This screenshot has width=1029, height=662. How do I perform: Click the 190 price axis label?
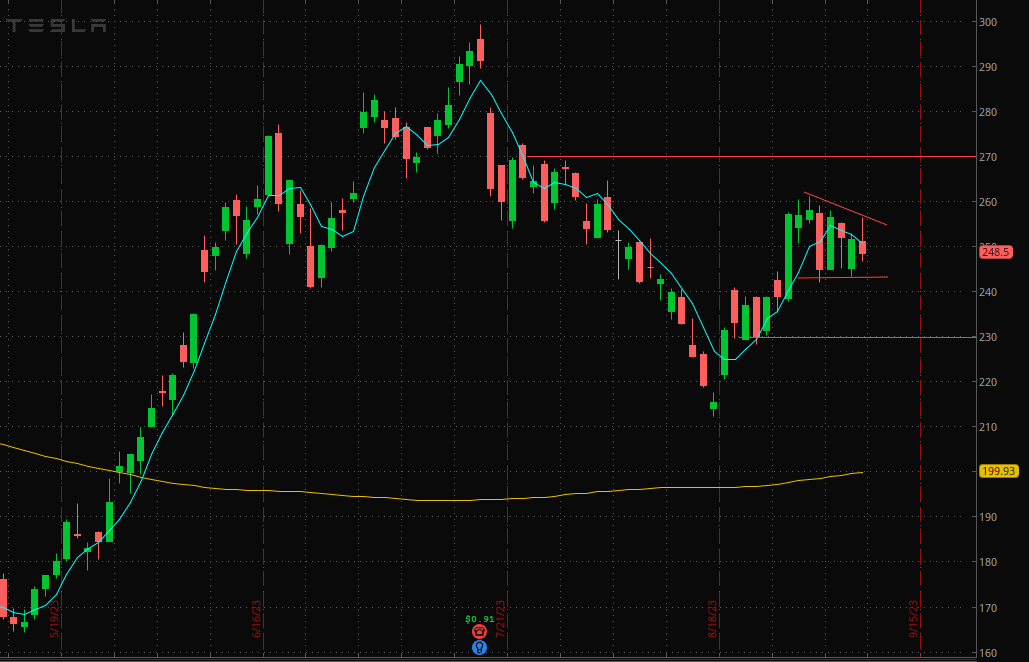[x=988, y=517]
